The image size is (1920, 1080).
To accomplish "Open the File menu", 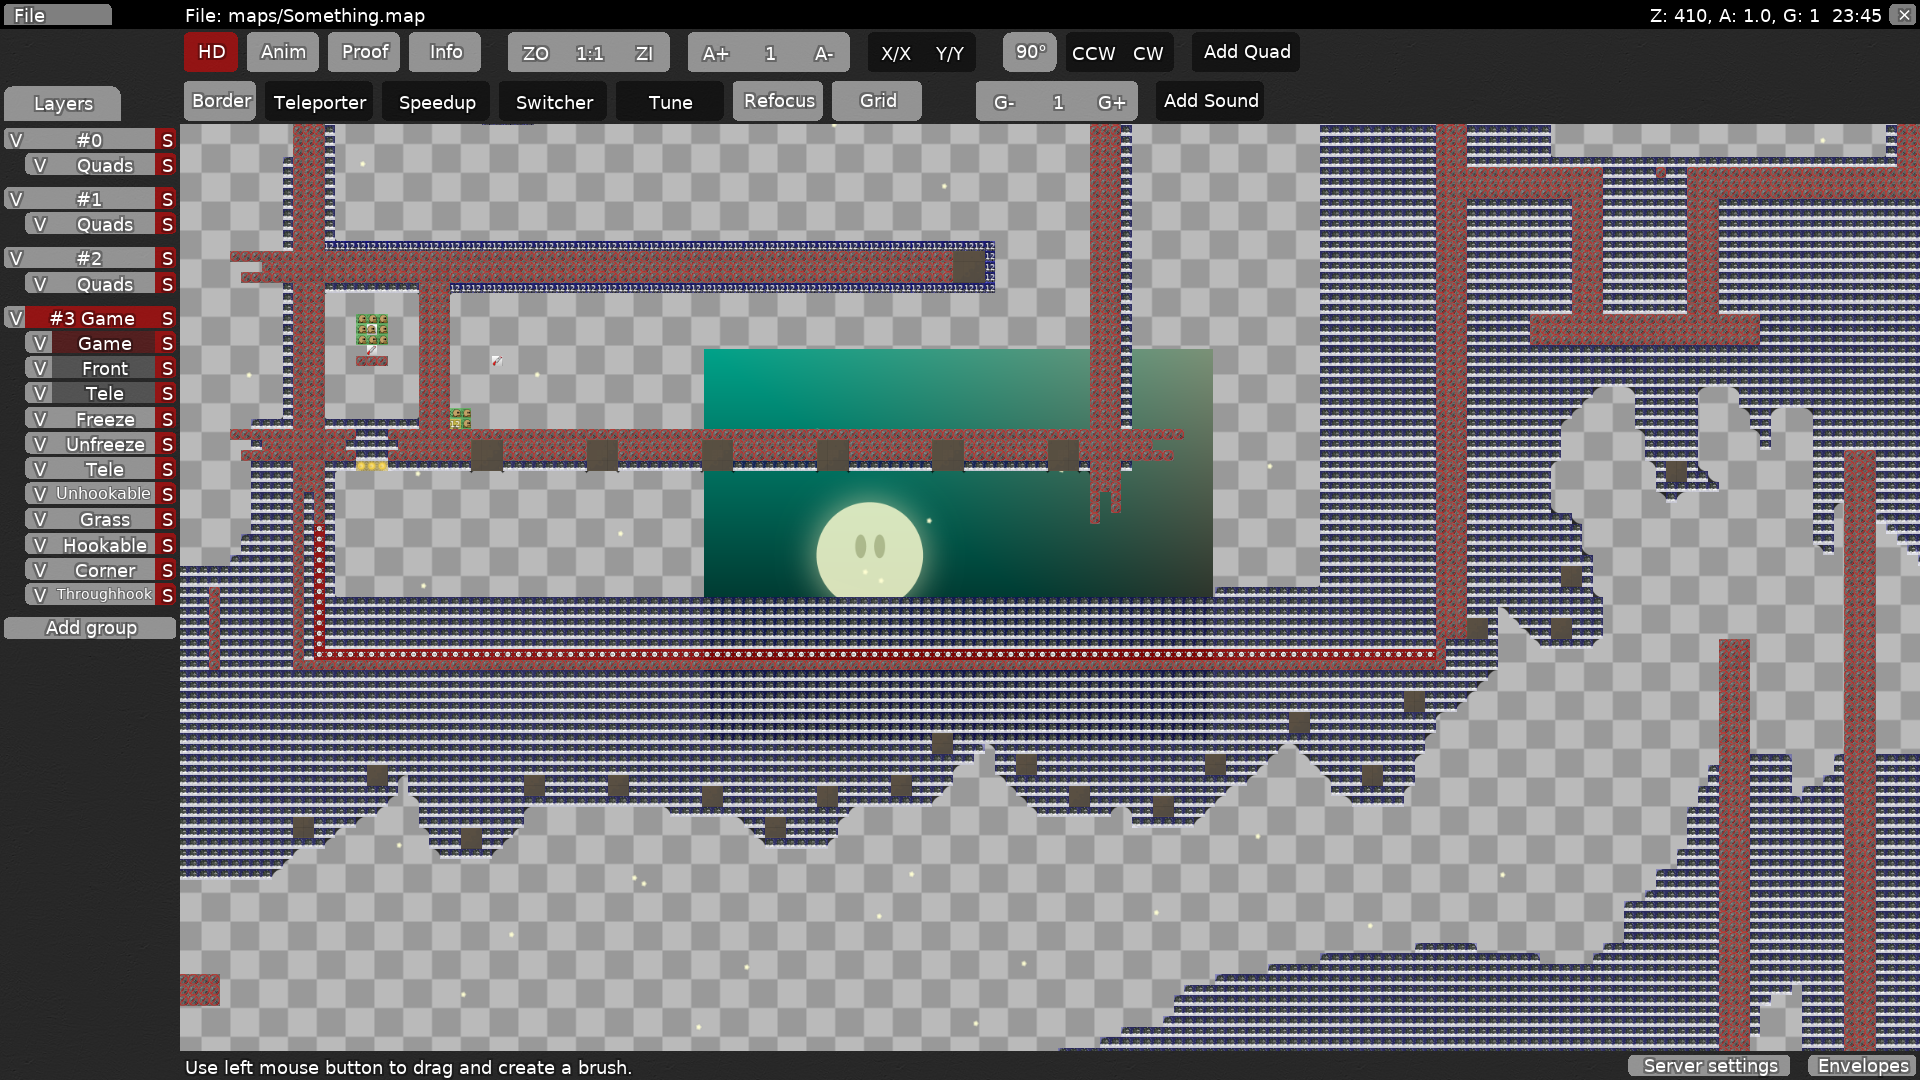I will [56, 15].
